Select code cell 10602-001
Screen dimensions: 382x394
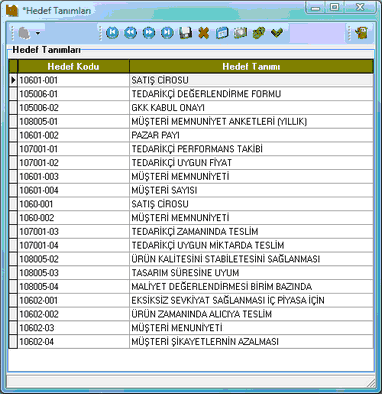point(73,300)
